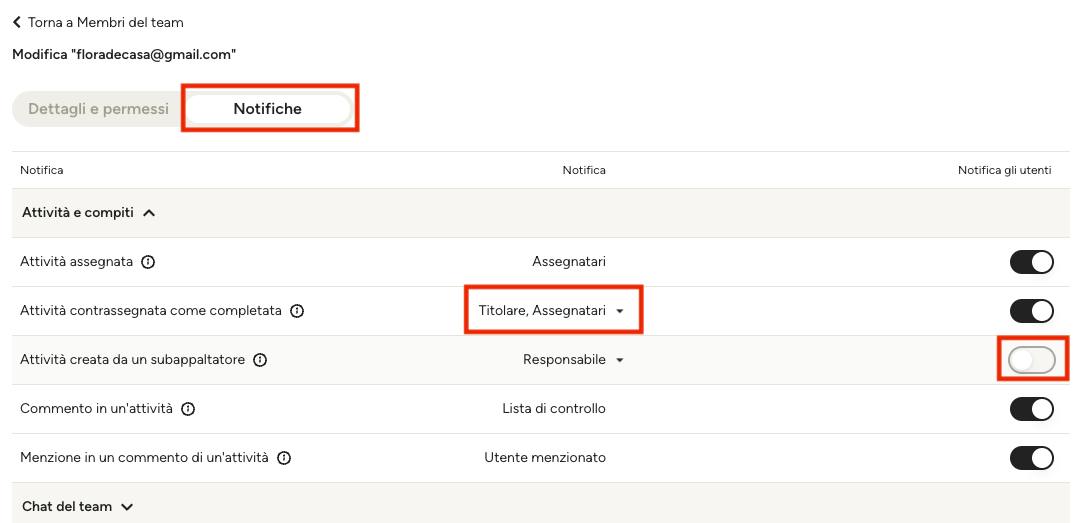Switch to the Dettagli e permessi tab
The image size is (1081, 523).
[99, 109]
